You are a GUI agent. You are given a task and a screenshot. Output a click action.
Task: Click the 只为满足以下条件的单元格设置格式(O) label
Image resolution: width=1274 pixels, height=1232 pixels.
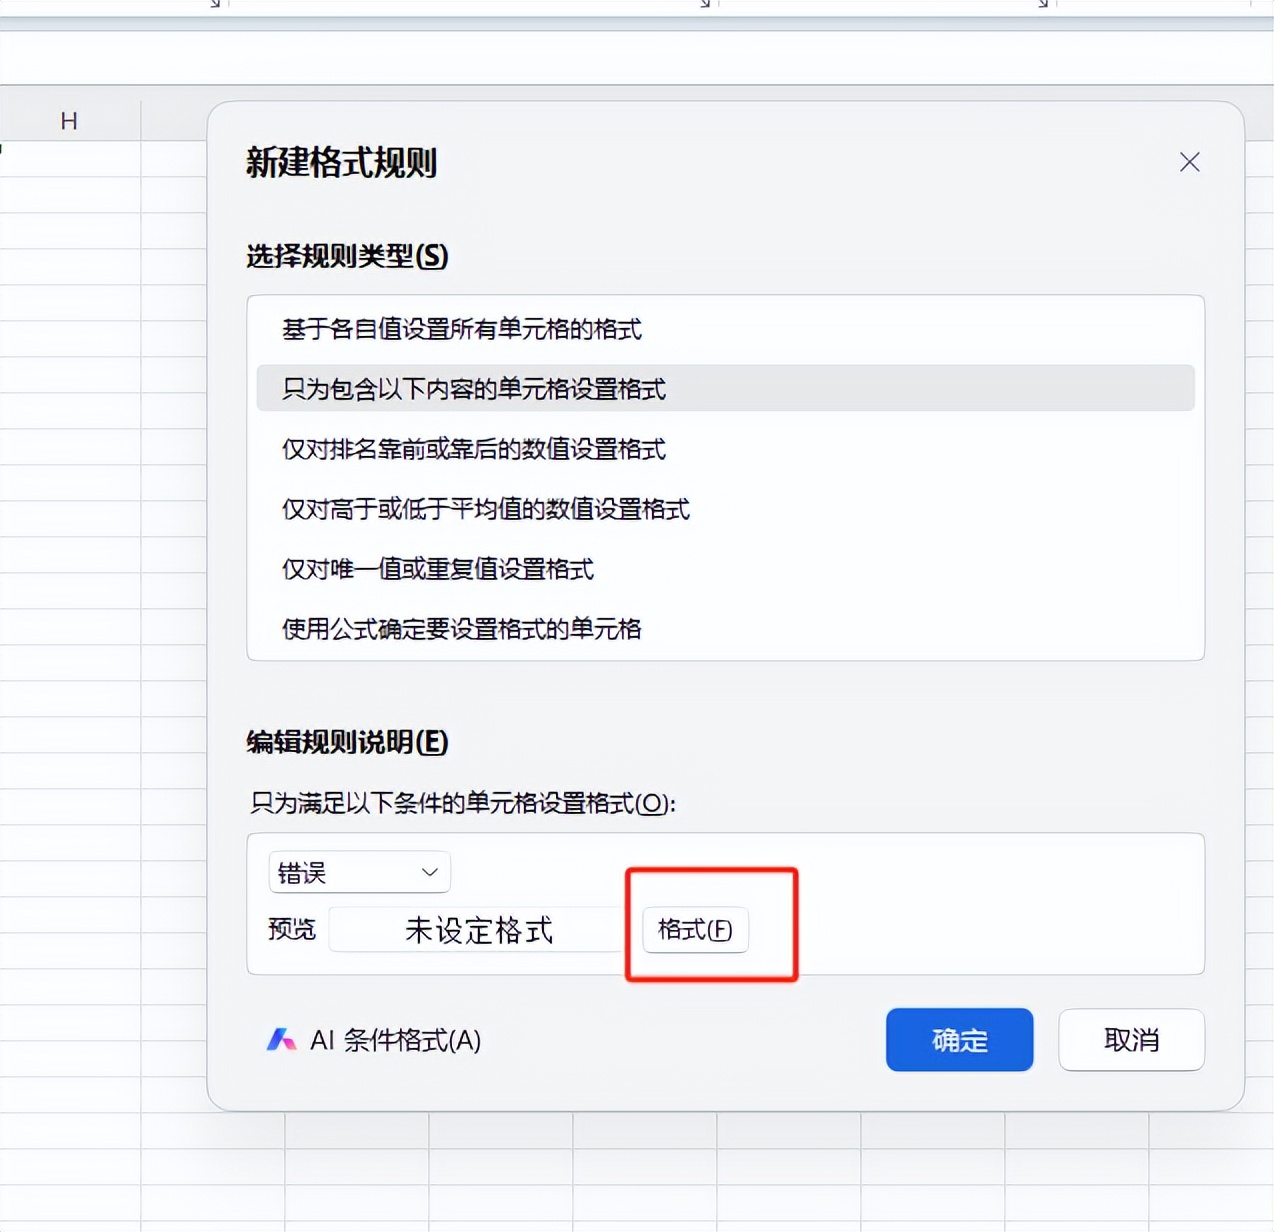coord(462,803)
